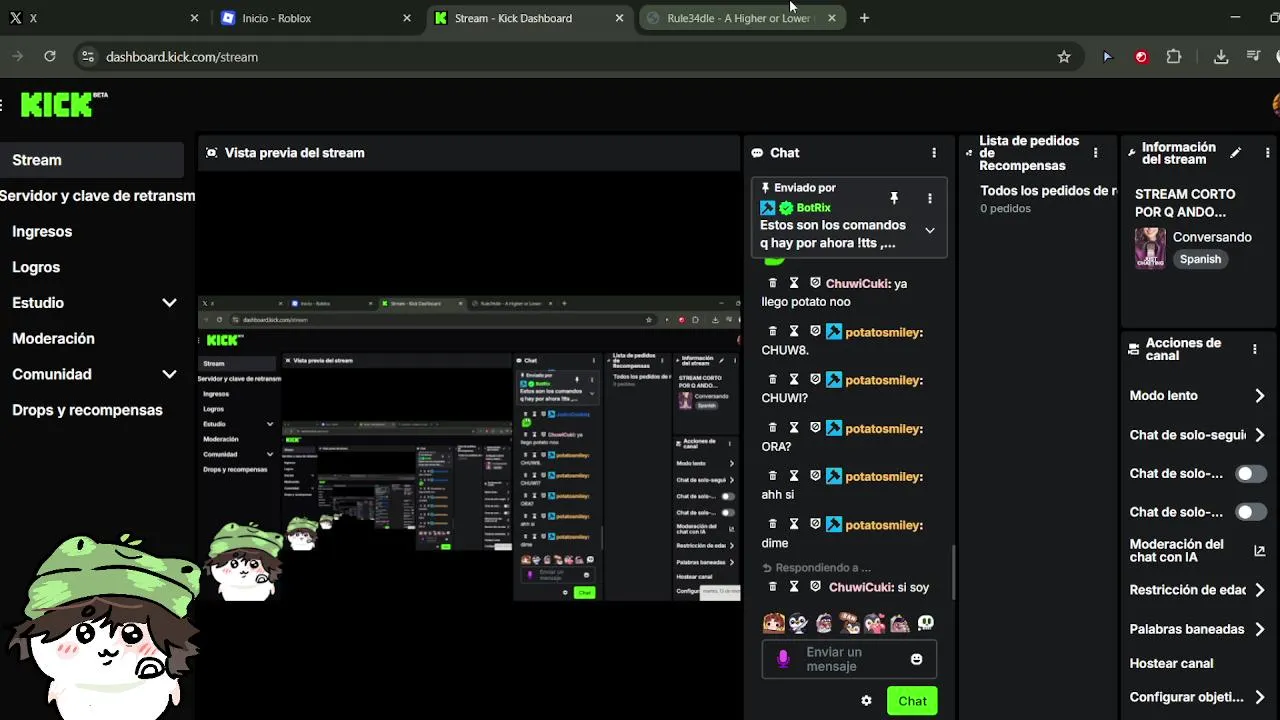The width and height of the screenshot is (1280, 720).
Task: Open Ingresos in the sidebar
Action: [42, 231]
